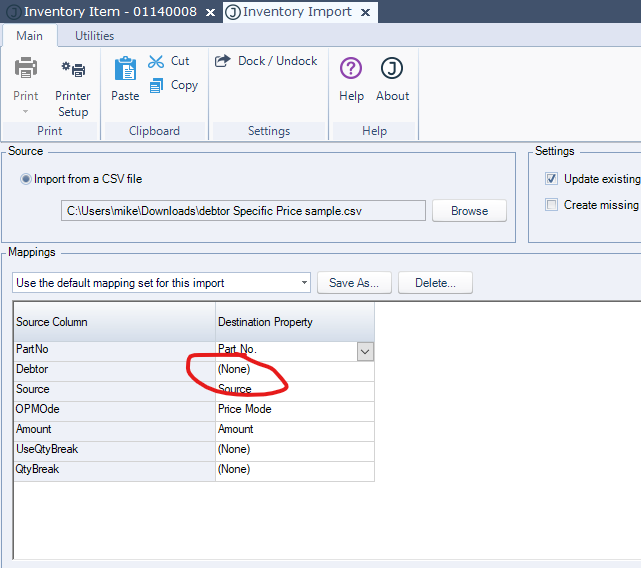Enable the Create missing checkbox
Screen dimensions: 641x568
click(551, 205)
